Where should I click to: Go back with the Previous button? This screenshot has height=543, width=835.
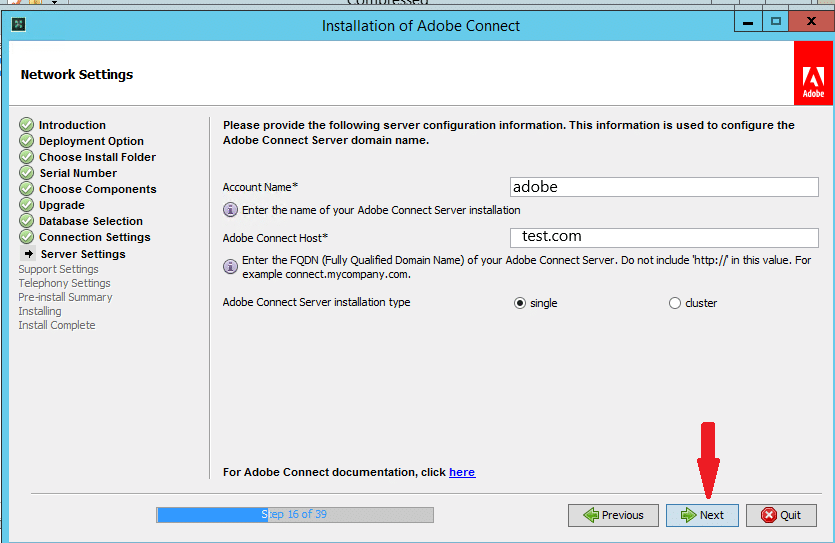coord(613,515)
